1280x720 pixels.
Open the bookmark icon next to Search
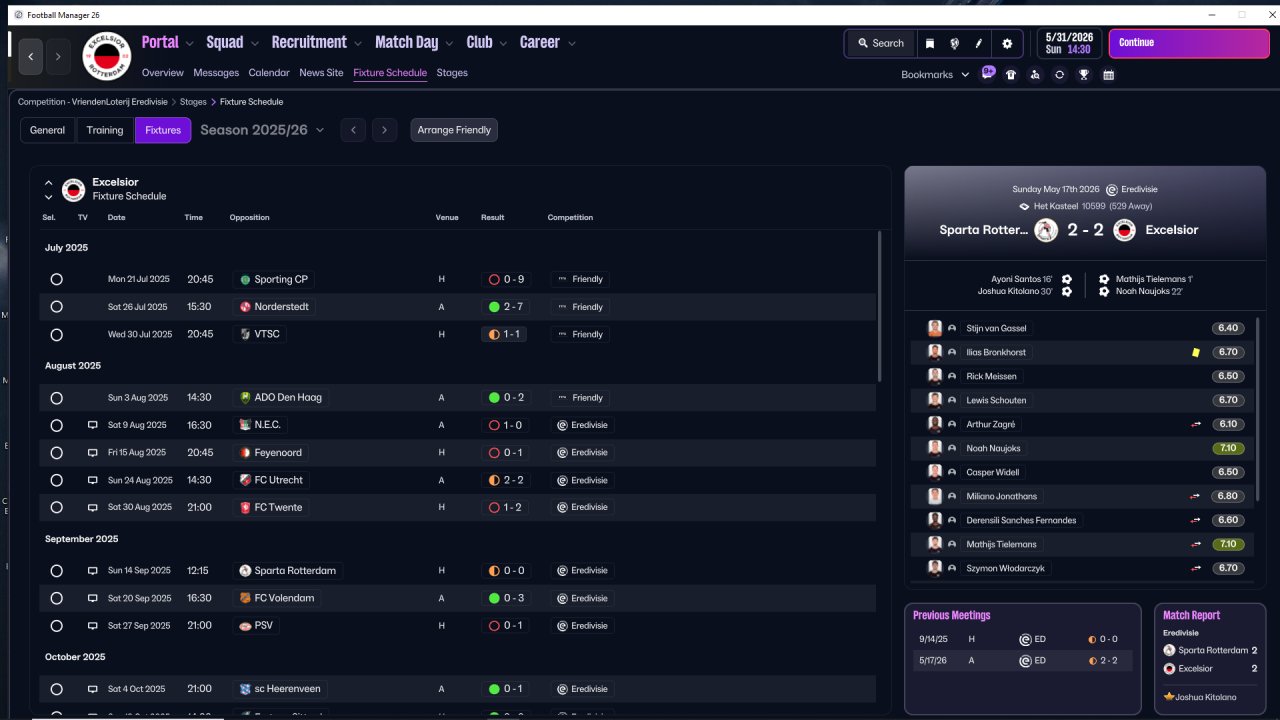[x=930, y=43]
